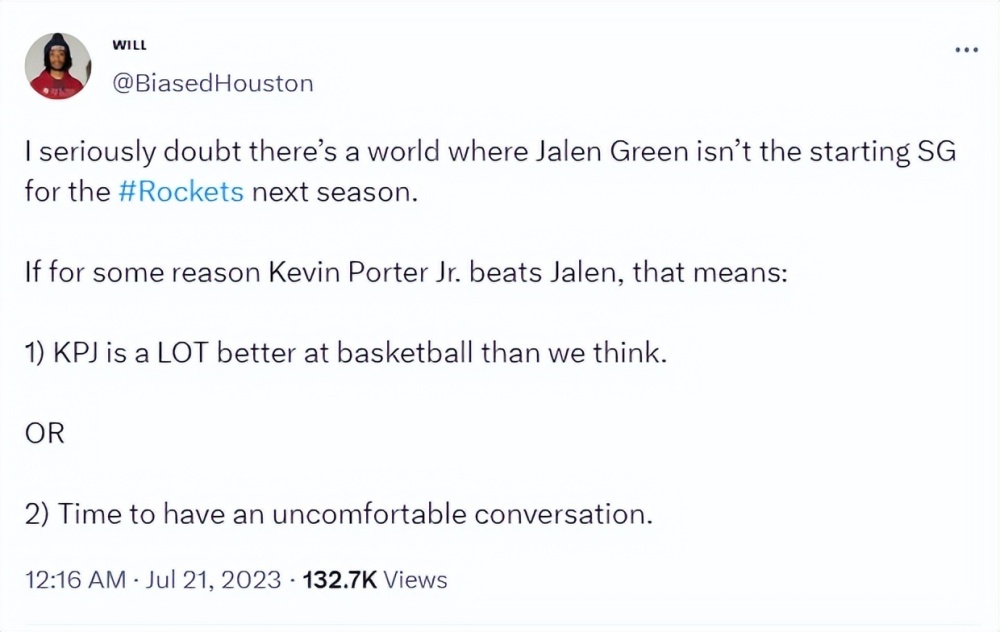Click the word Views in footer

pyautogui.click(x=416, y=579)
